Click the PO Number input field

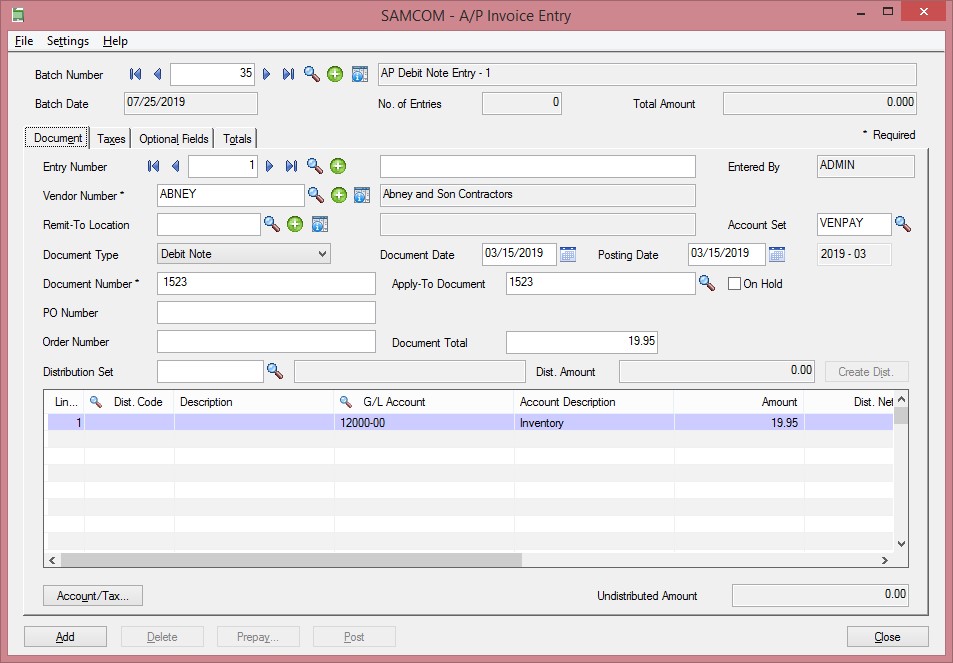pos(266,312)
